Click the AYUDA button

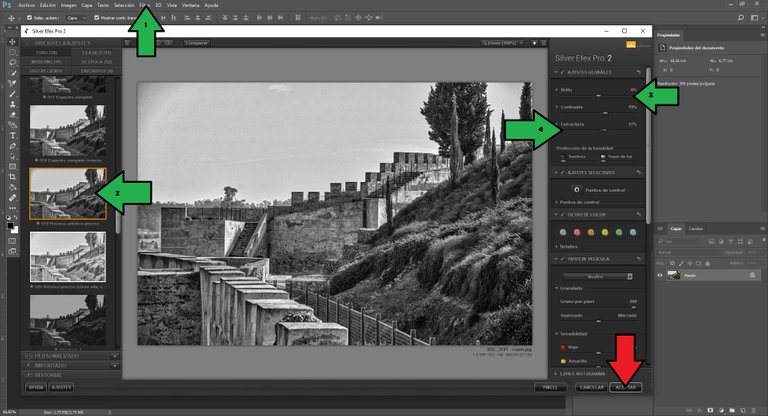(36, 387)
